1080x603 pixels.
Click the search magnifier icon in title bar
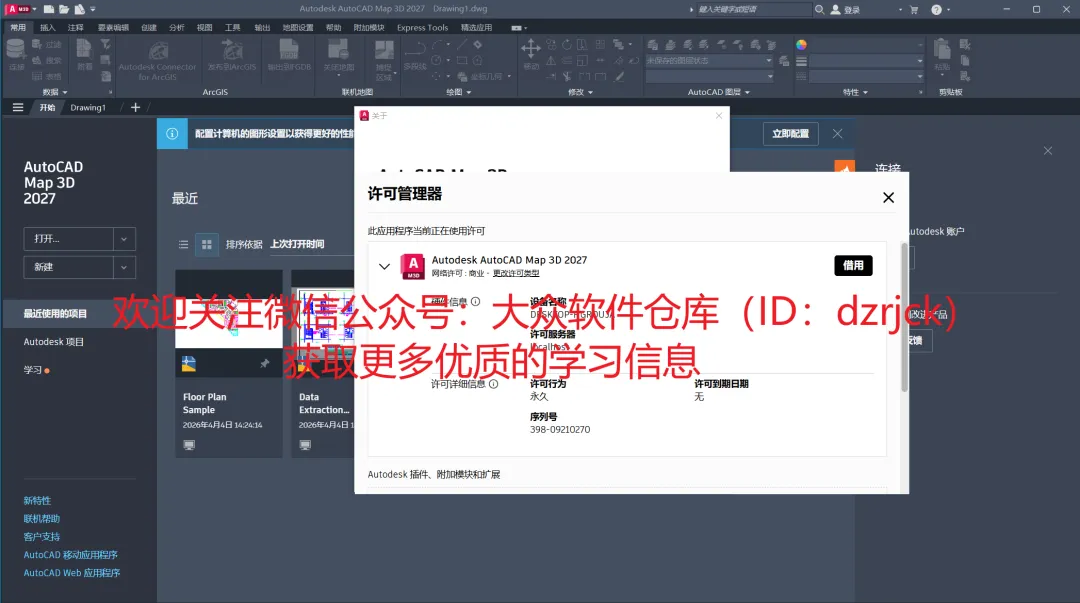[x=820, y=10]
